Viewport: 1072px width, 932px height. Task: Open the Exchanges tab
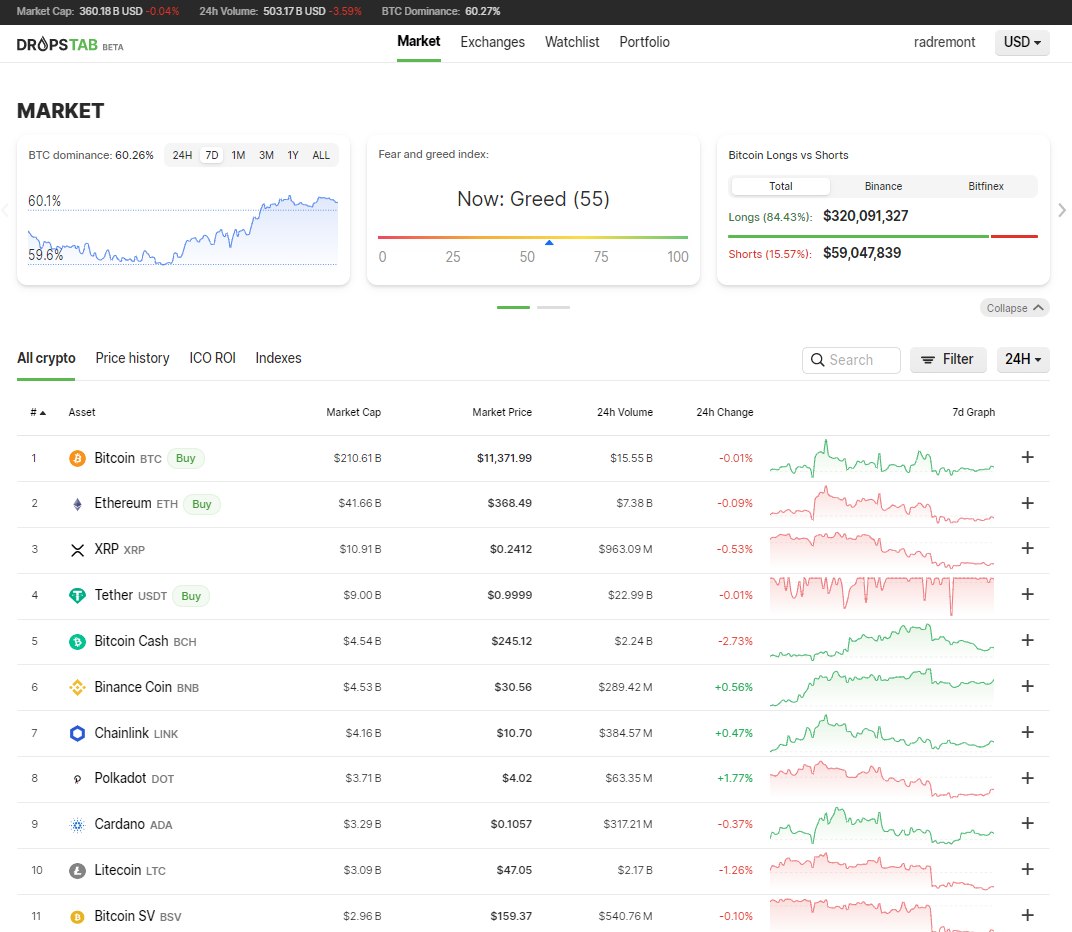492,42
